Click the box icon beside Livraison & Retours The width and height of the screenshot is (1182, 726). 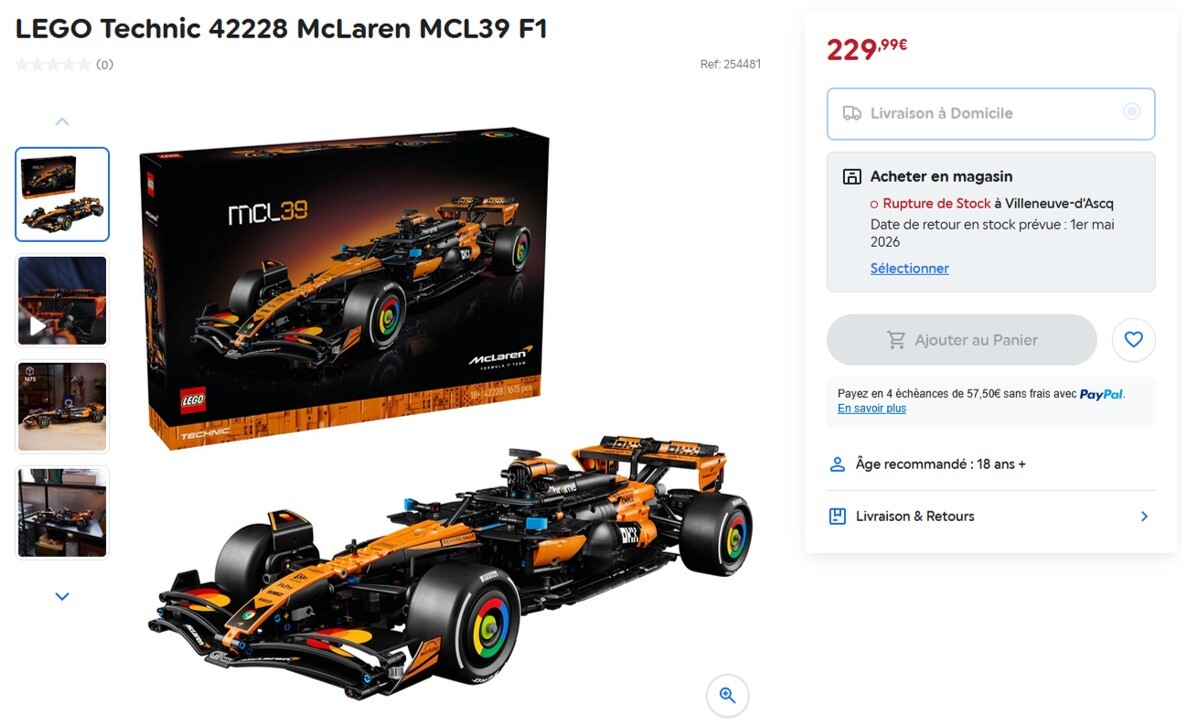pyautogui.click(x=837, y=516)
